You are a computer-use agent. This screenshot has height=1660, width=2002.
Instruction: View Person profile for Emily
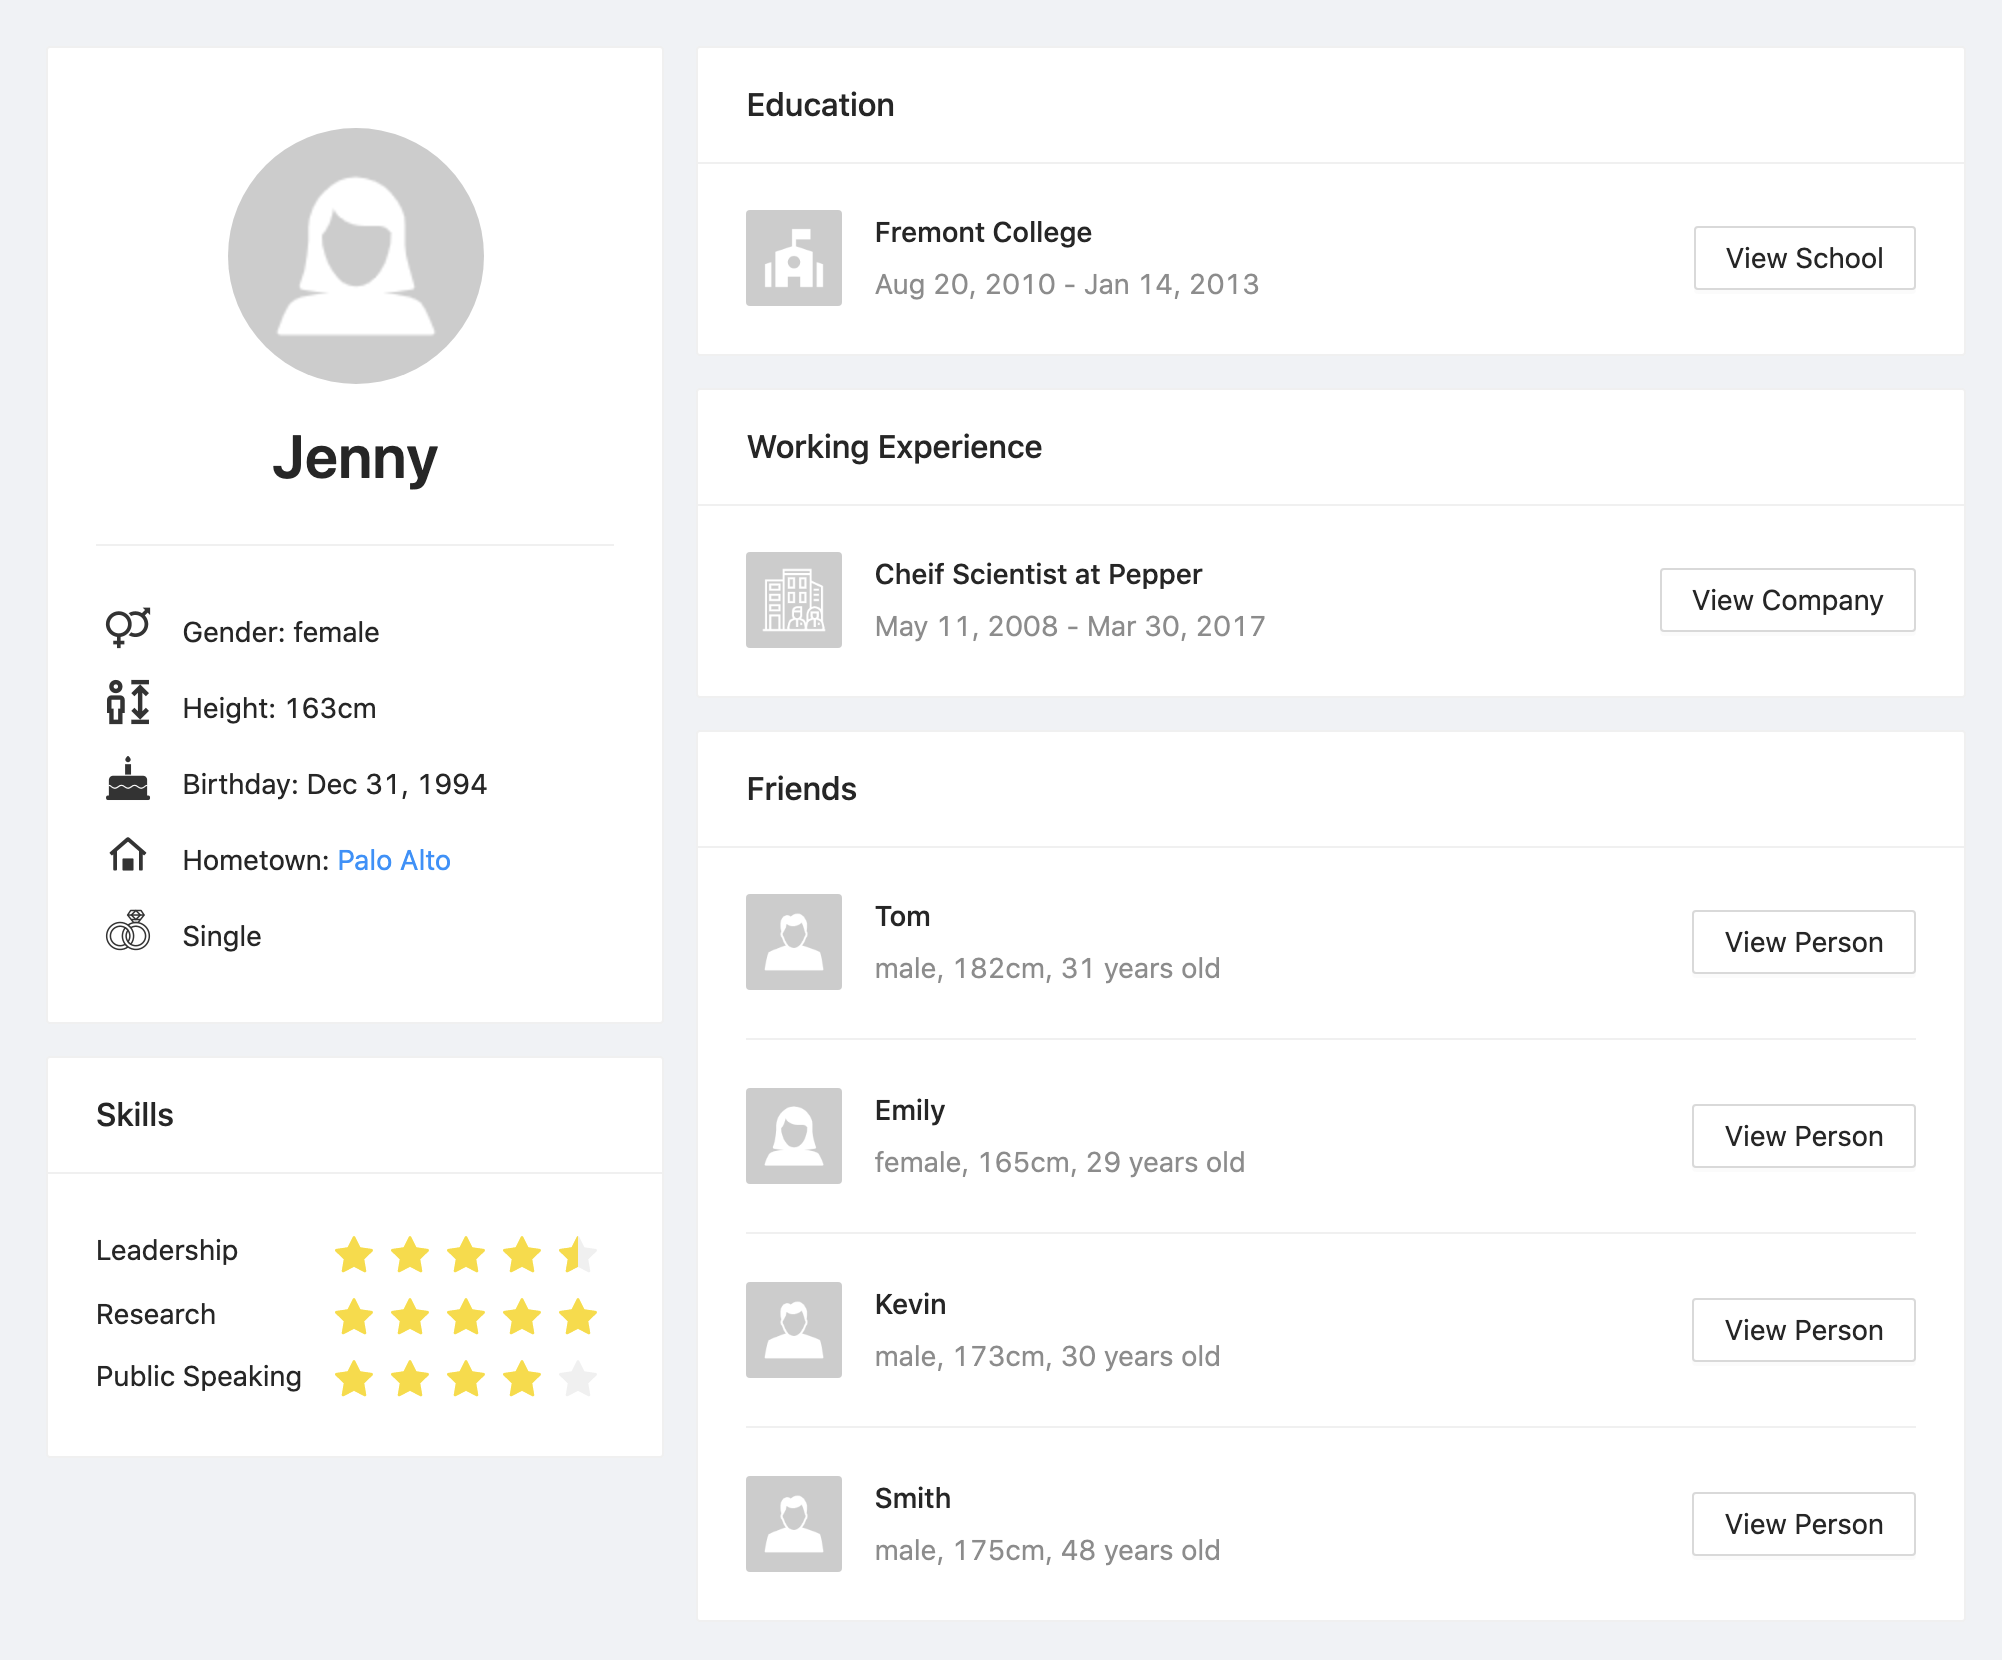click(1803, 1136)
